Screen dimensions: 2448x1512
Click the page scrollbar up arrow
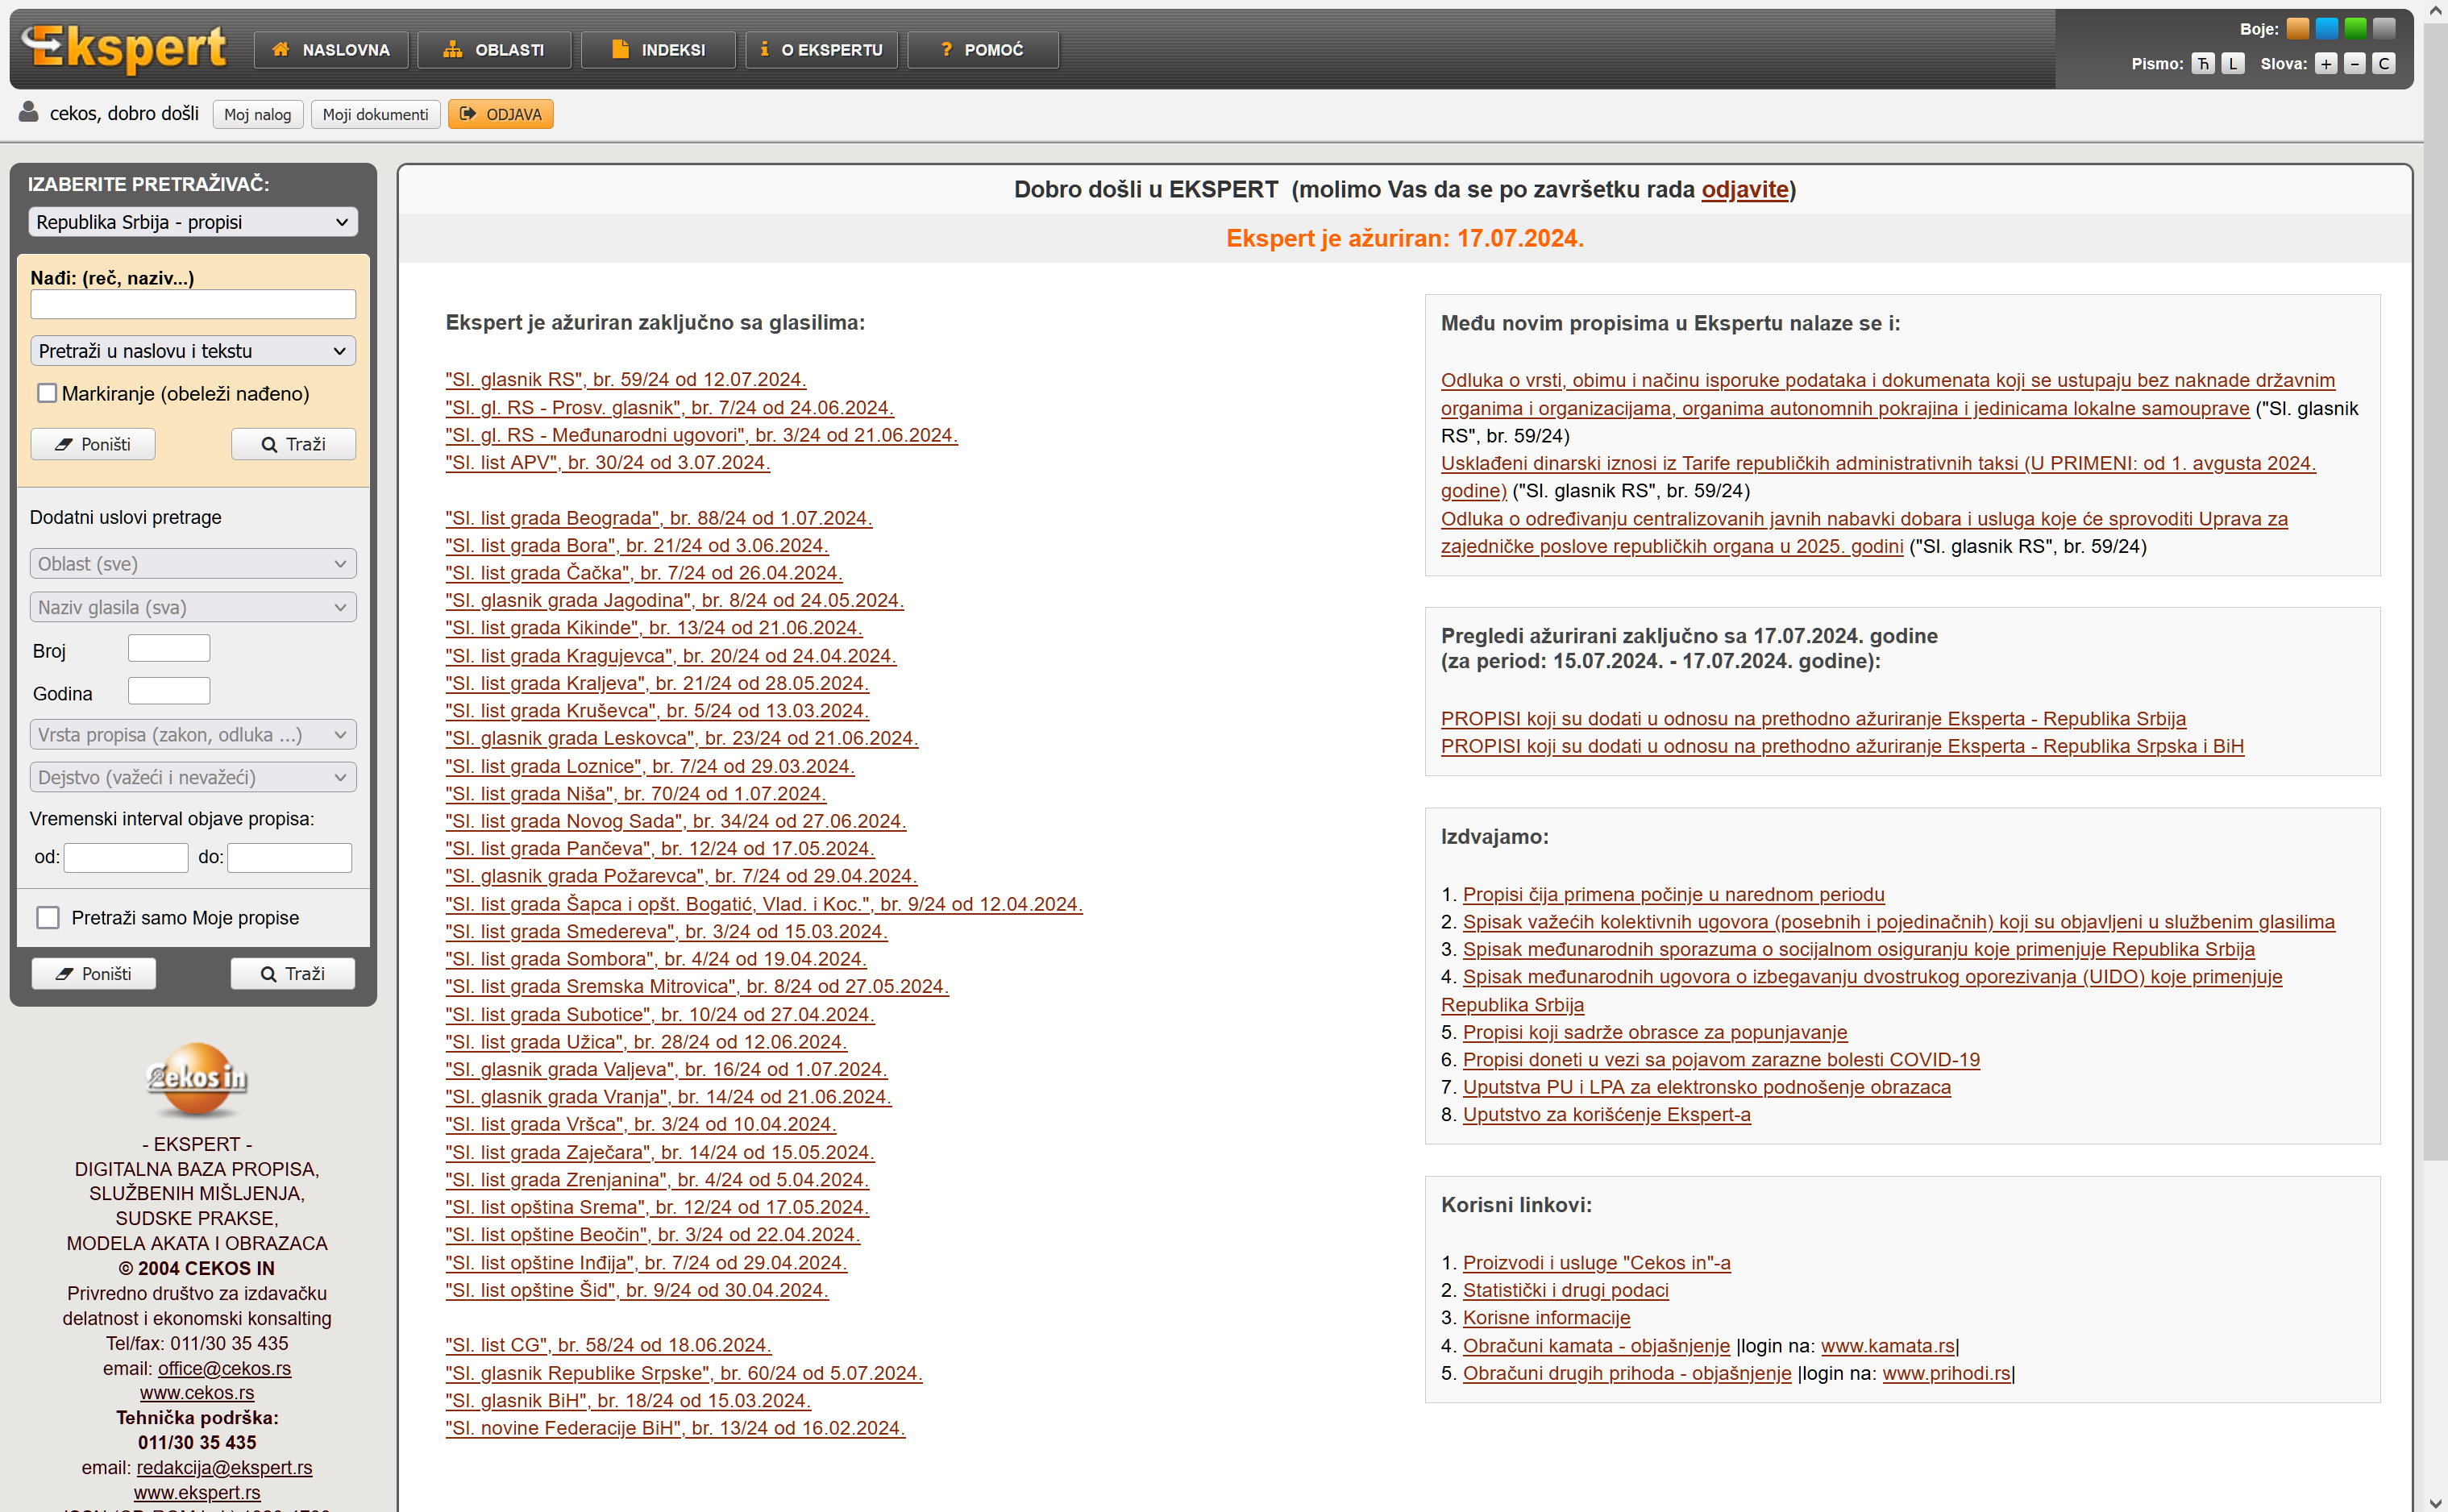(2435, 10)
